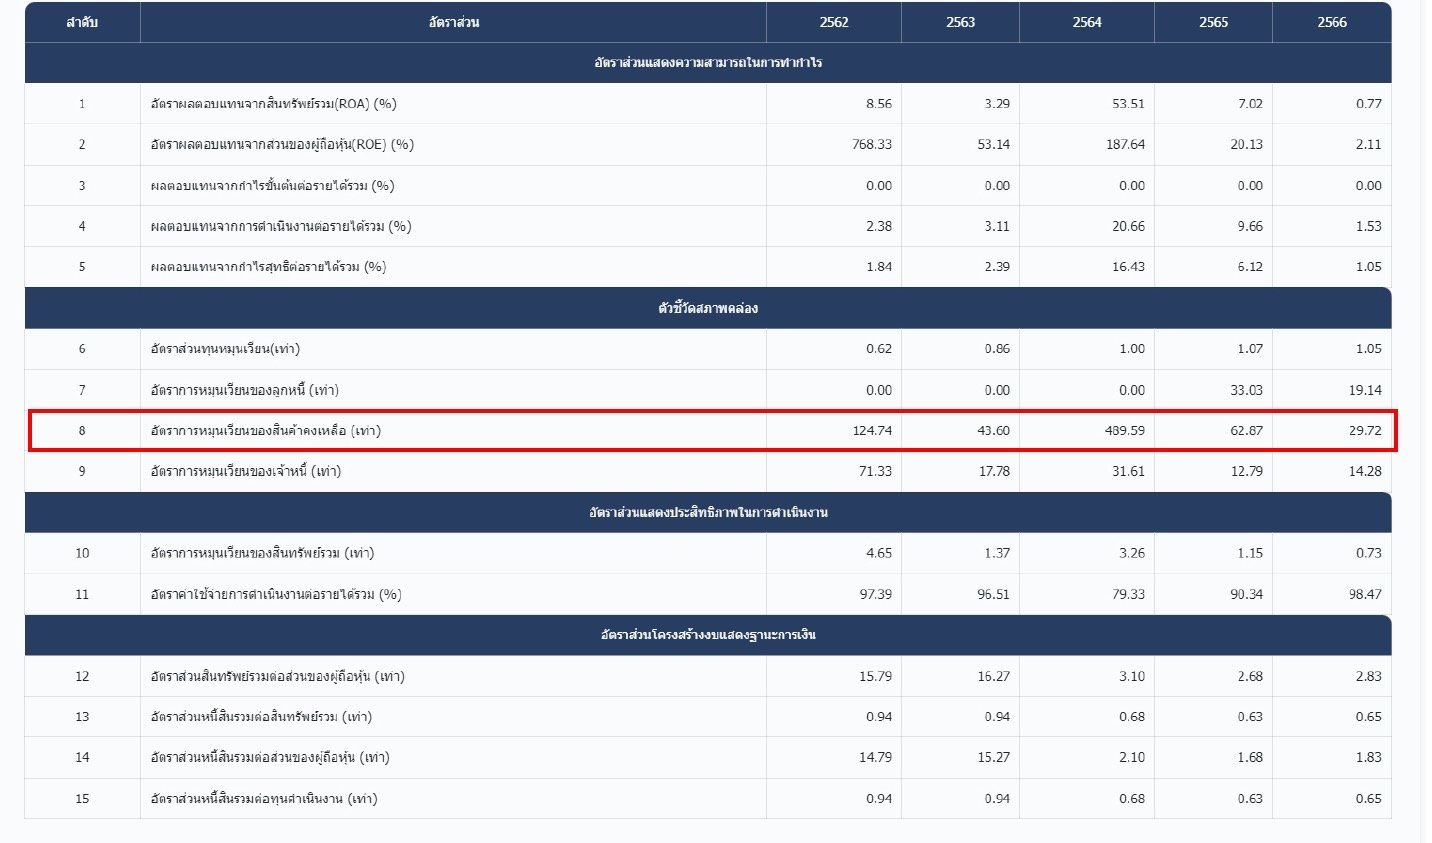Select value 71.33 in row 9

(x=875, y=471)
